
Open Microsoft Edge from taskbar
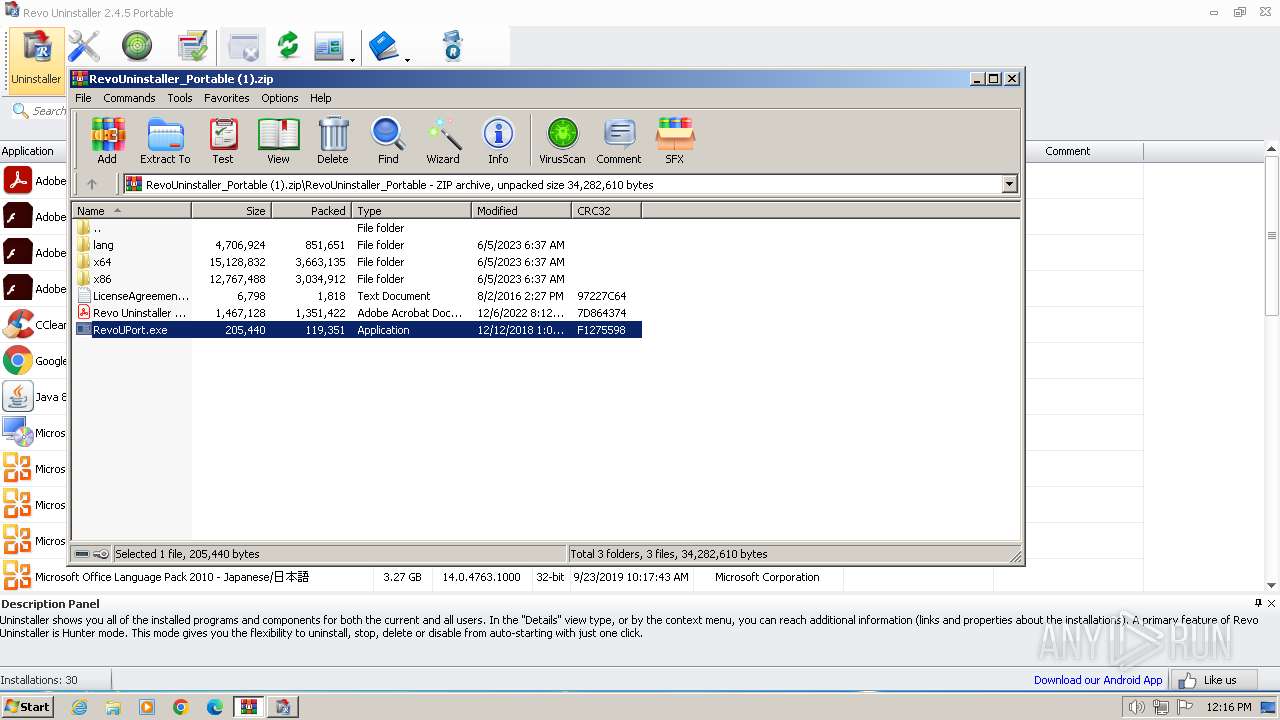(215, 707)
